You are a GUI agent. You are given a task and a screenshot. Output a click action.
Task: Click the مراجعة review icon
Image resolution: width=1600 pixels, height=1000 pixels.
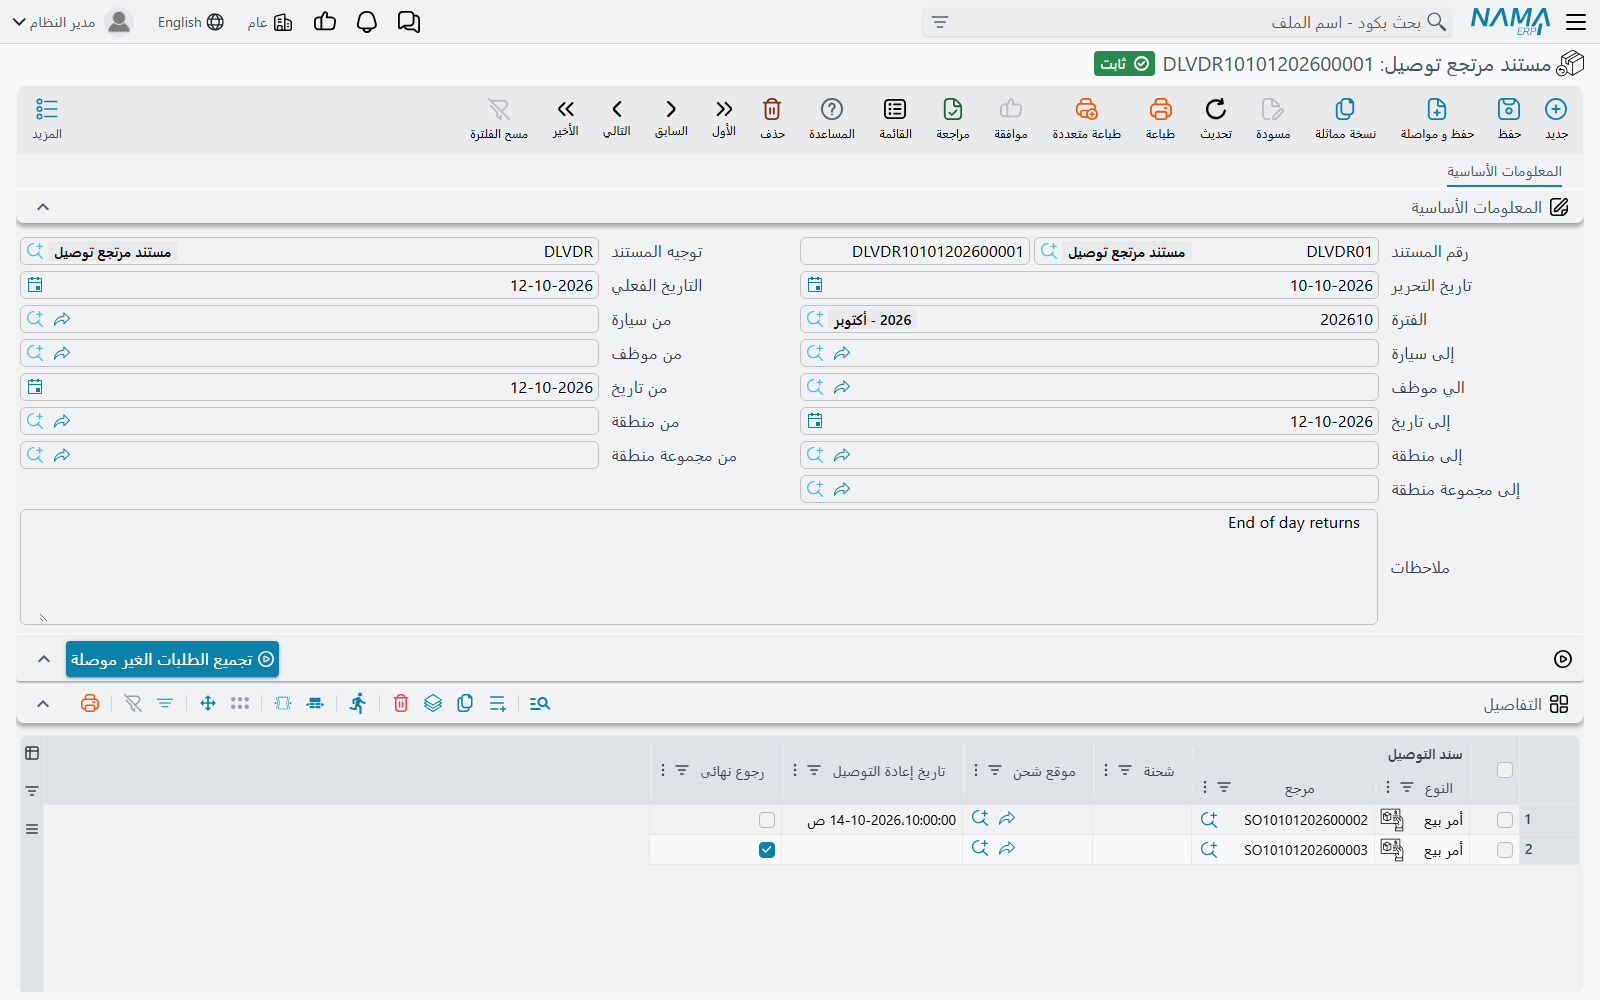point(953,110)
